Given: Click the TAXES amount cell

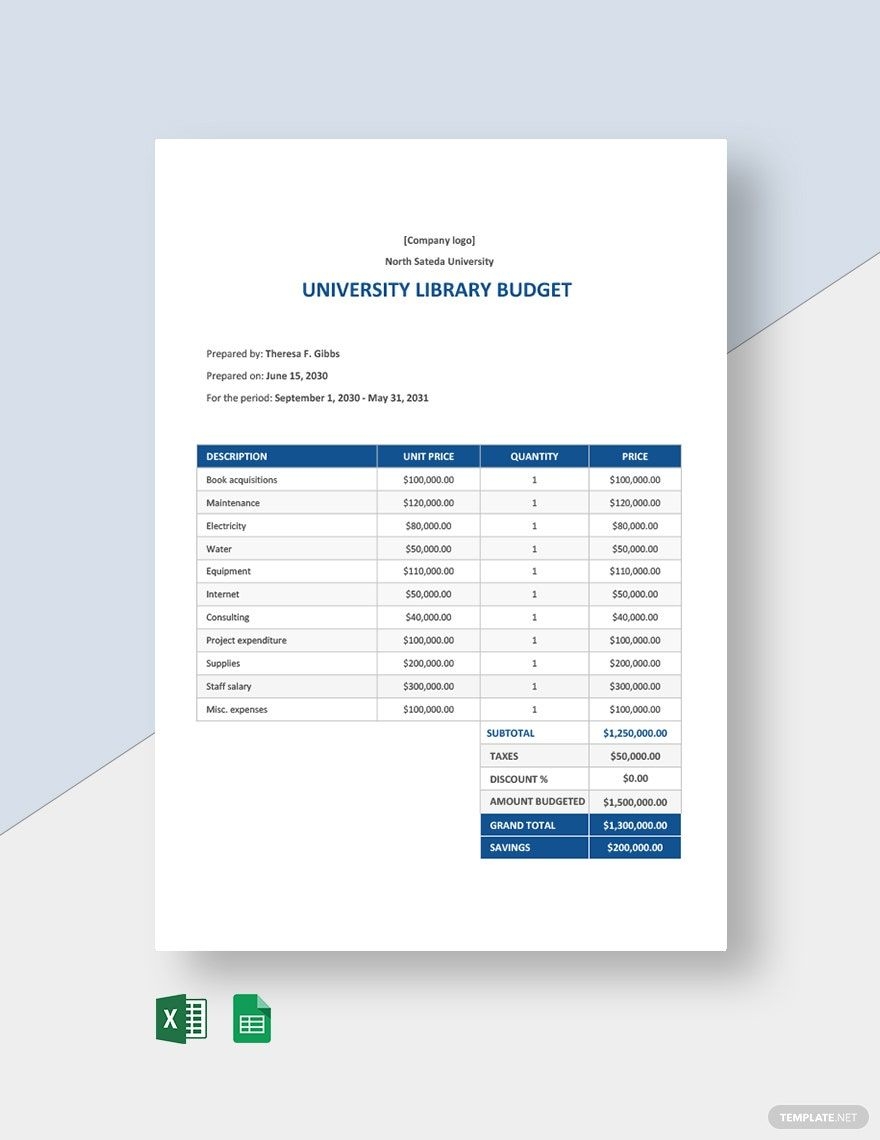Looking at the screenshot, I should (635, 756).
